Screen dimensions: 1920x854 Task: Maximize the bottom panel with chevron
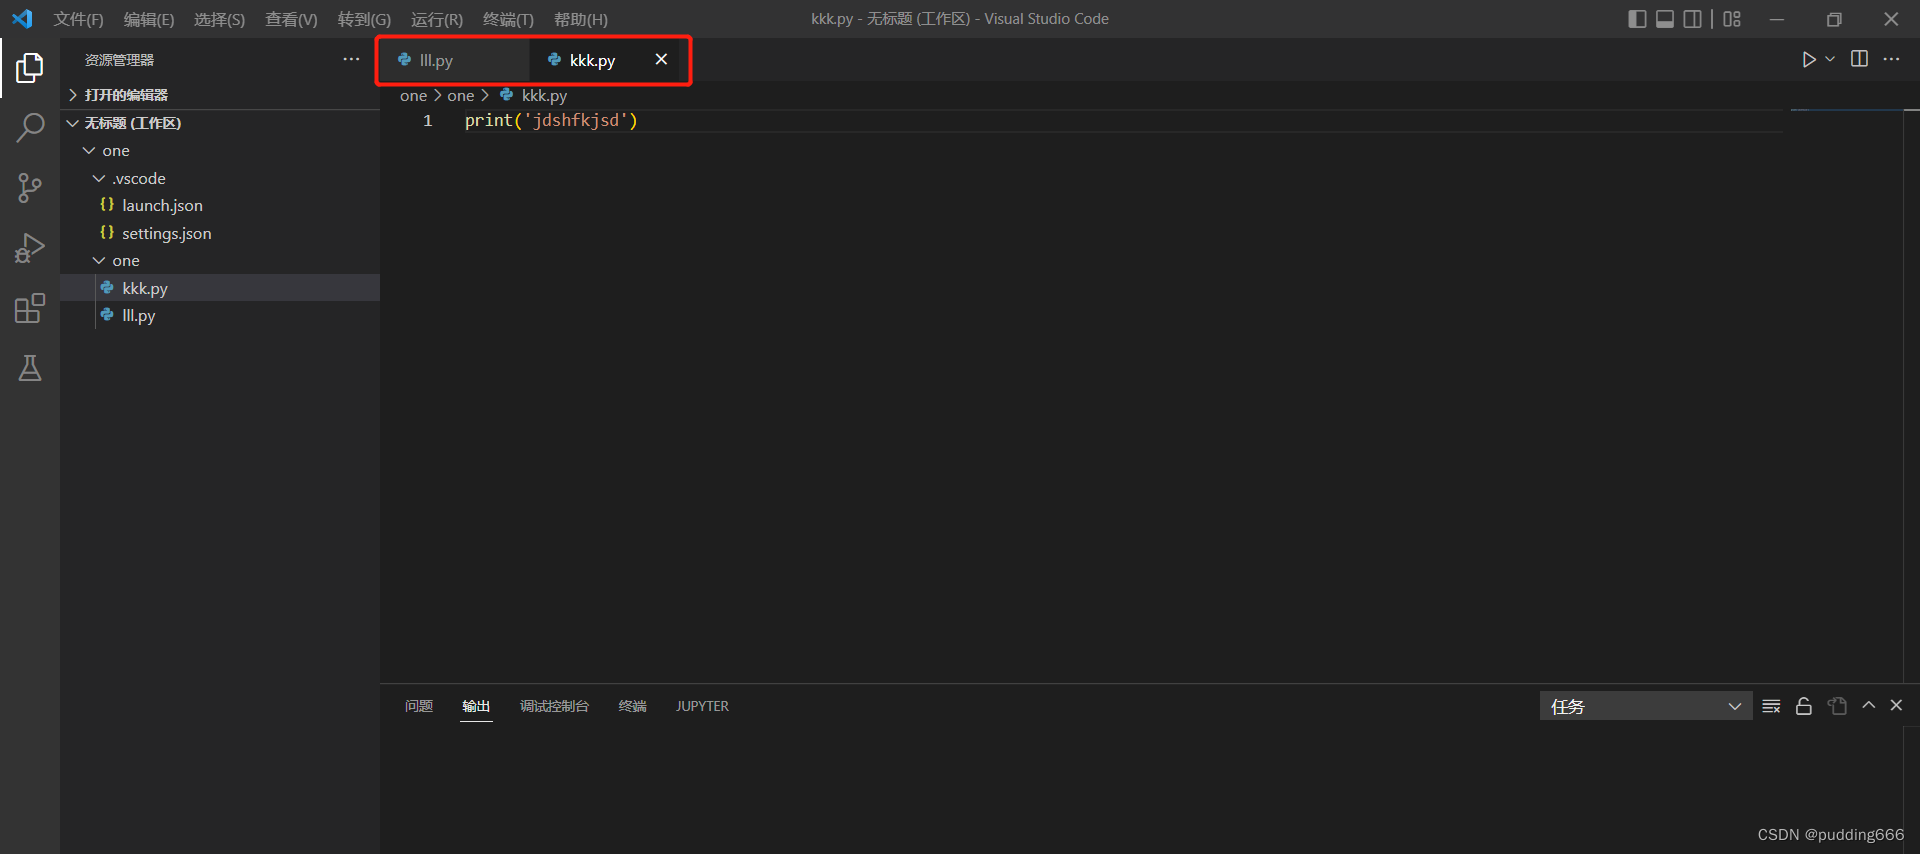[1868, 705]
